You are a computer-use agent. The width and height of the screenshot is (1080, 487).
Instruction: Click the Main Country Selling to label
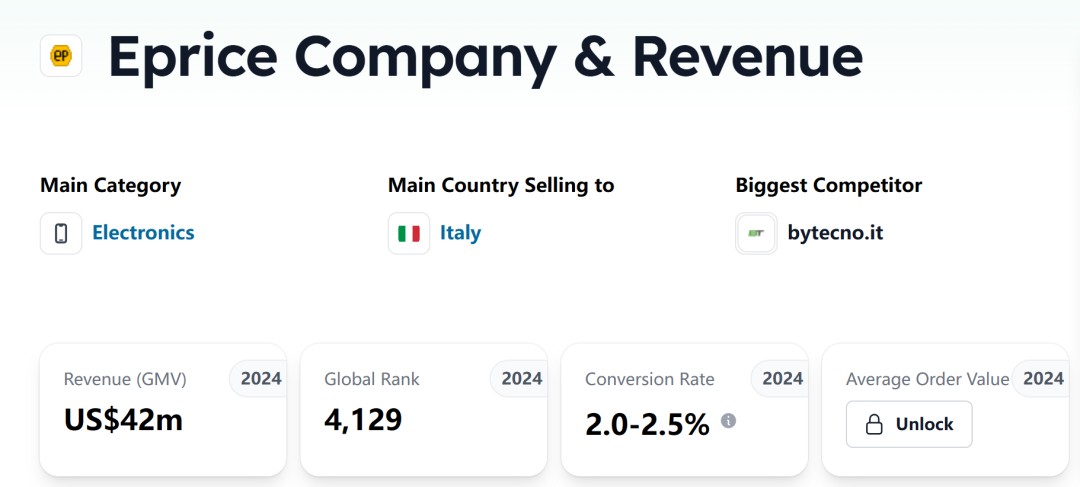501,185
